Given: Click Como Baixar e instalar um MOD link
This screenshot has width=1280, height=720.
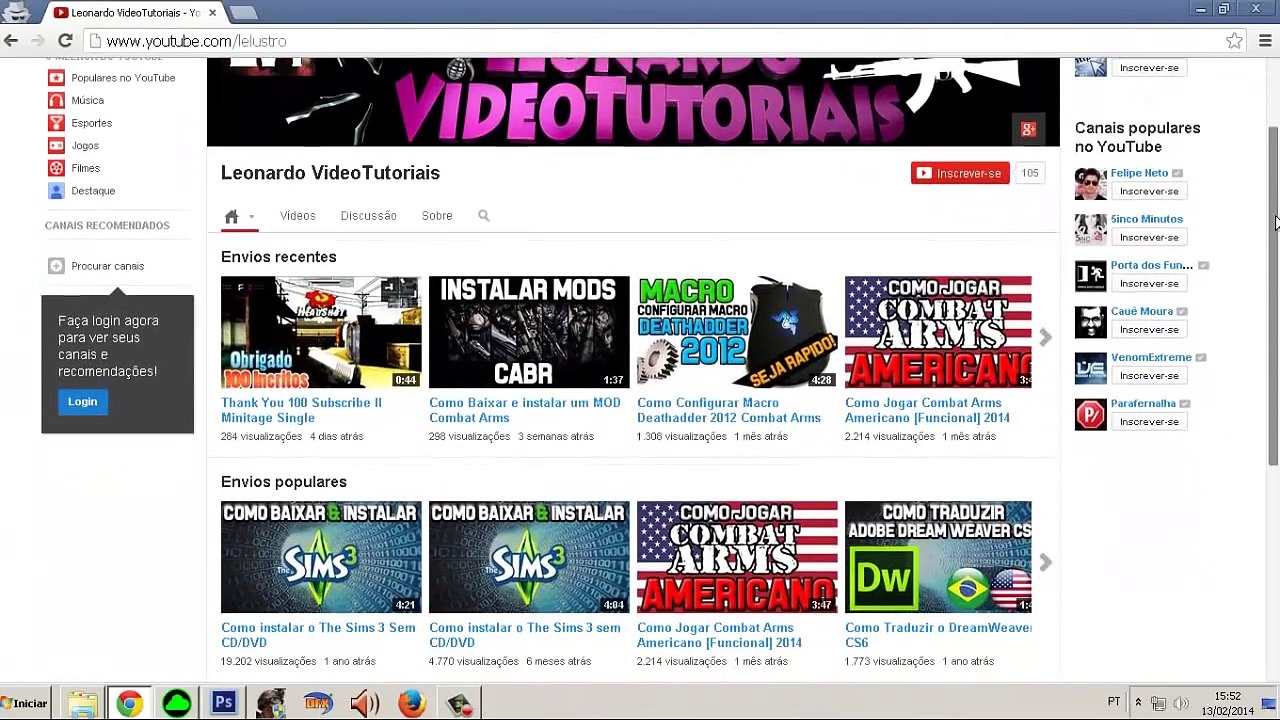Looking at the screenshot, I should point(524,410).
